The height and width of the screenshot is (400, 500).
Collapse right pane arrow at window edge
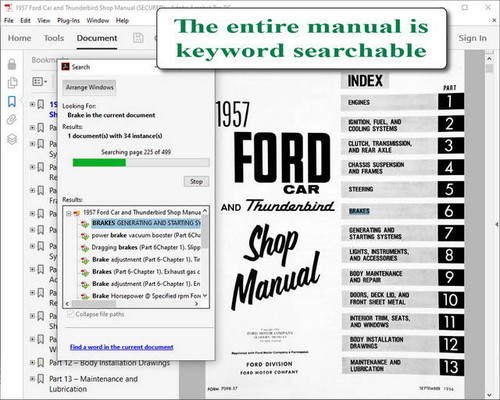point(497,225)
